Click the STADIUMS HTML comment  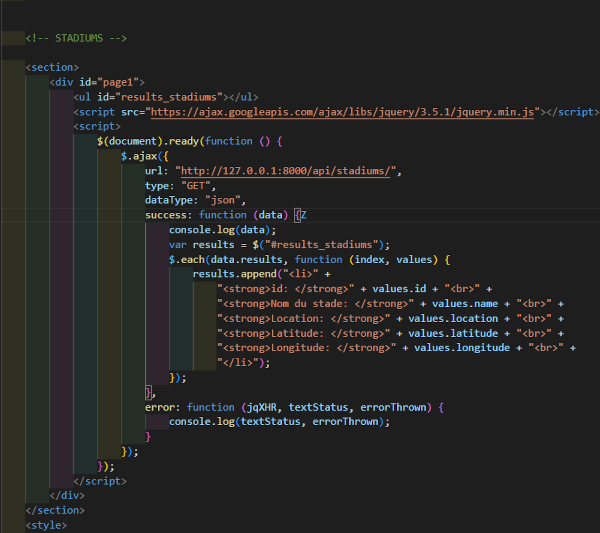pos(76,38)
